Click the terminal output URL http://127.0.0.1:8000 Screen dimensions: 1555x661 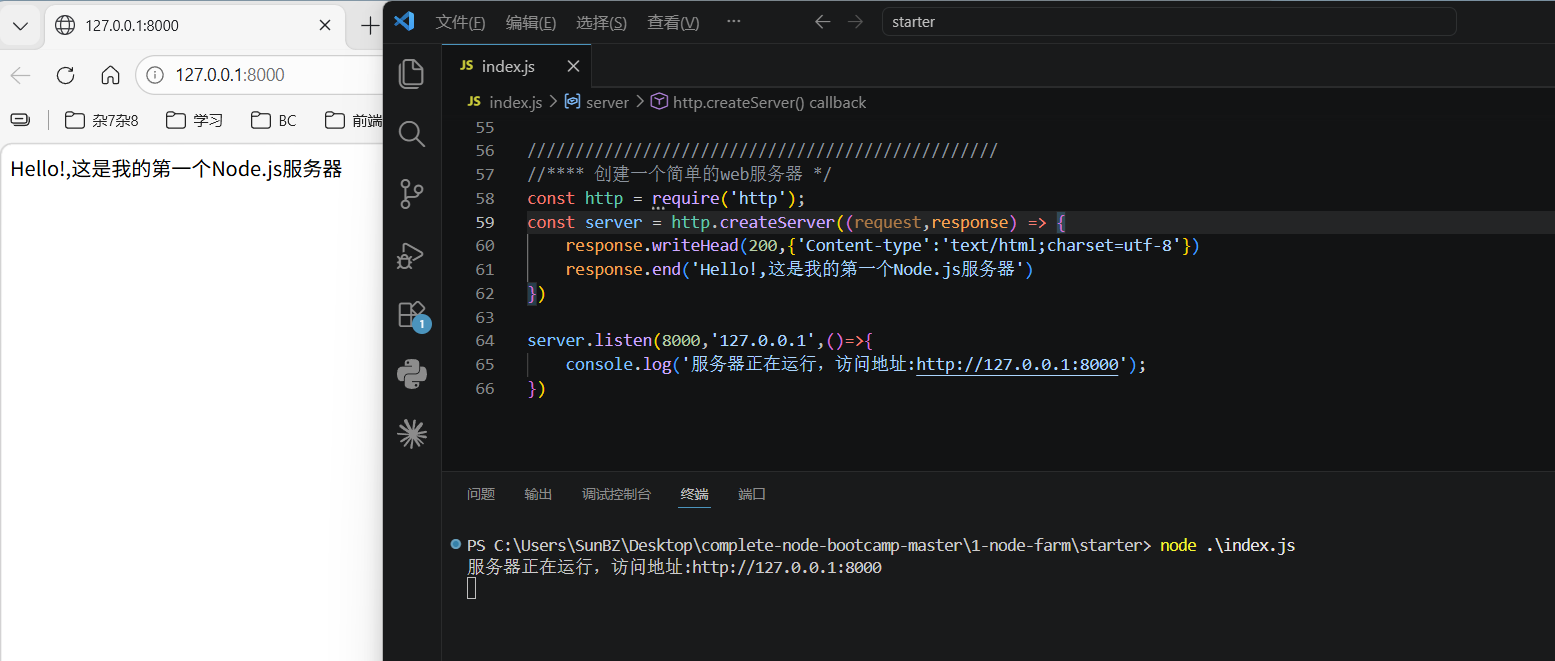787,568
